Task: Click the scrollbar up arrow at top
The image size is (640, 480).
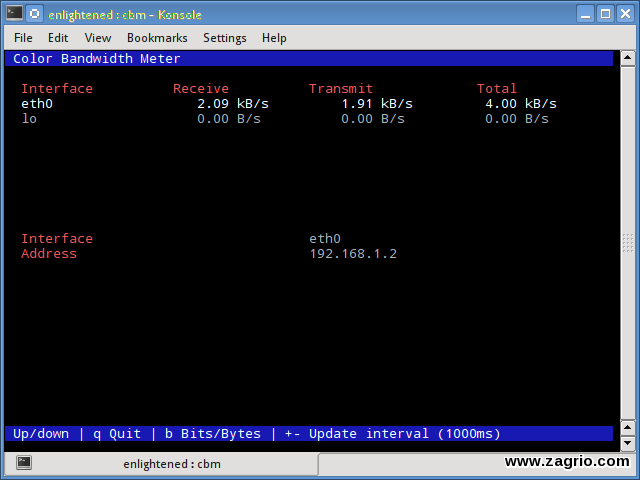Action: coord(627,58)
